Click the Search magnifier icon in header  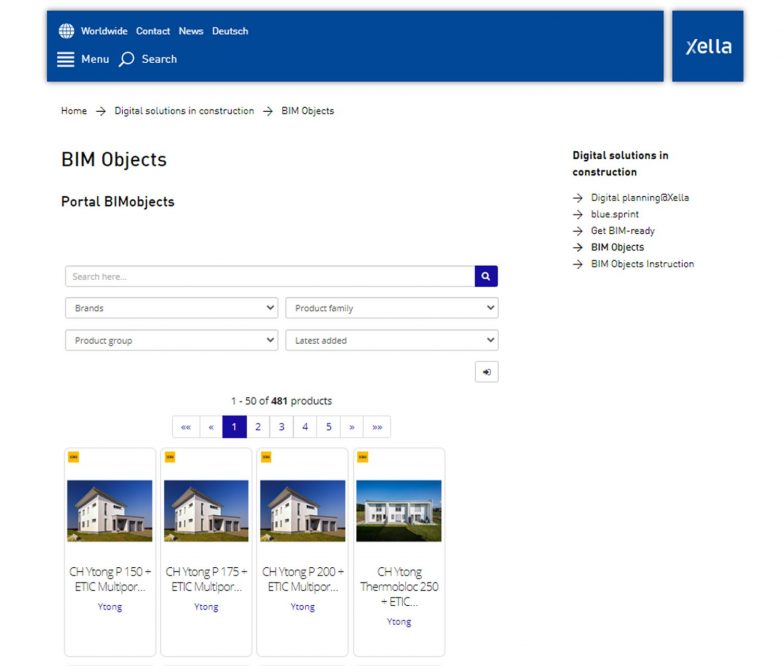127,59
